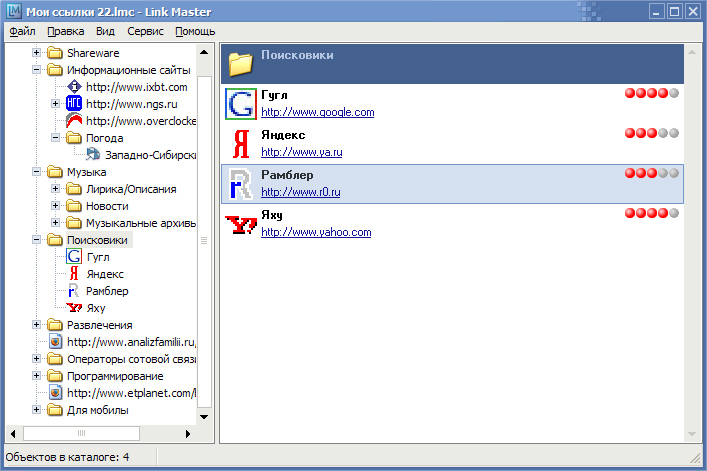This screenshot has height=471, width=707.
Task: Select the Поисковики tree folder label
Action: 97,240
